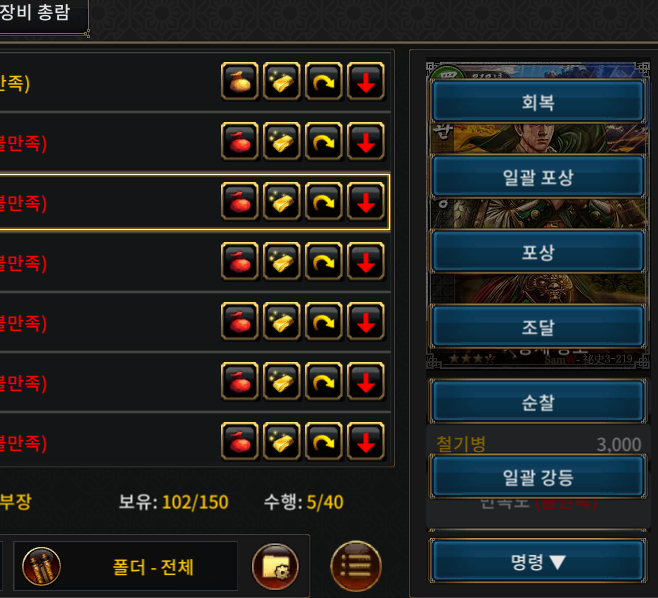This screenshot has height=598, width=658.
Task: Open the round list menu icon
Action: [356, 566]
